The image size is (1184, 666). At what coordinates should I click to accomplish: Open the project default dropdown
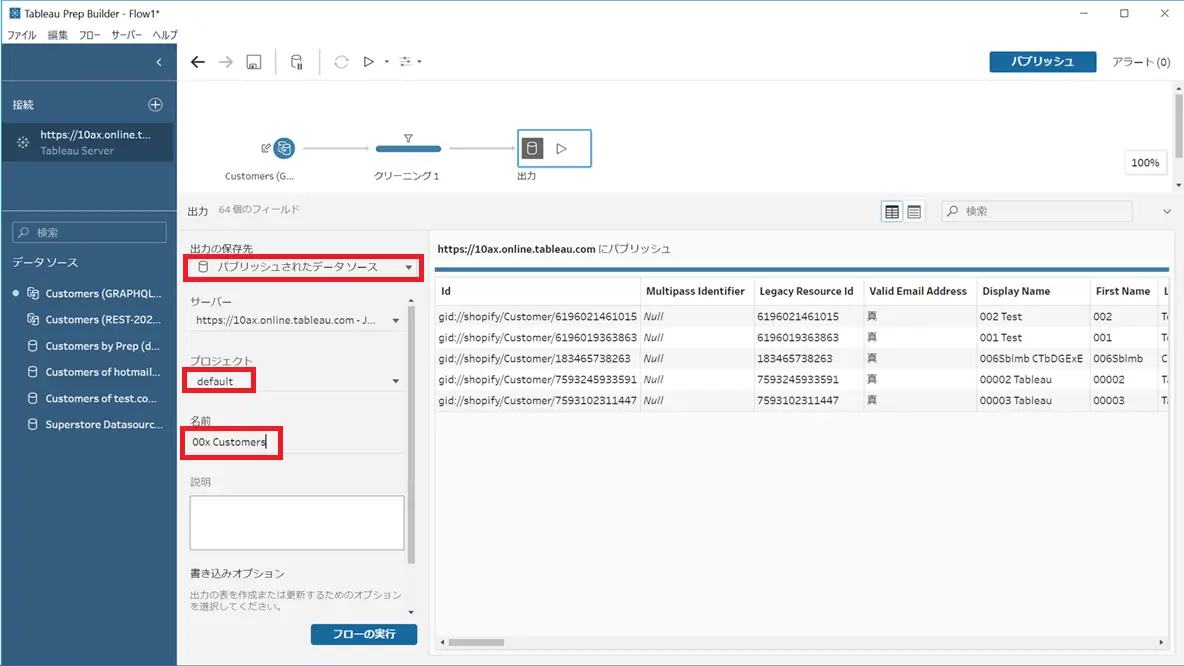[x=297, y=381]
